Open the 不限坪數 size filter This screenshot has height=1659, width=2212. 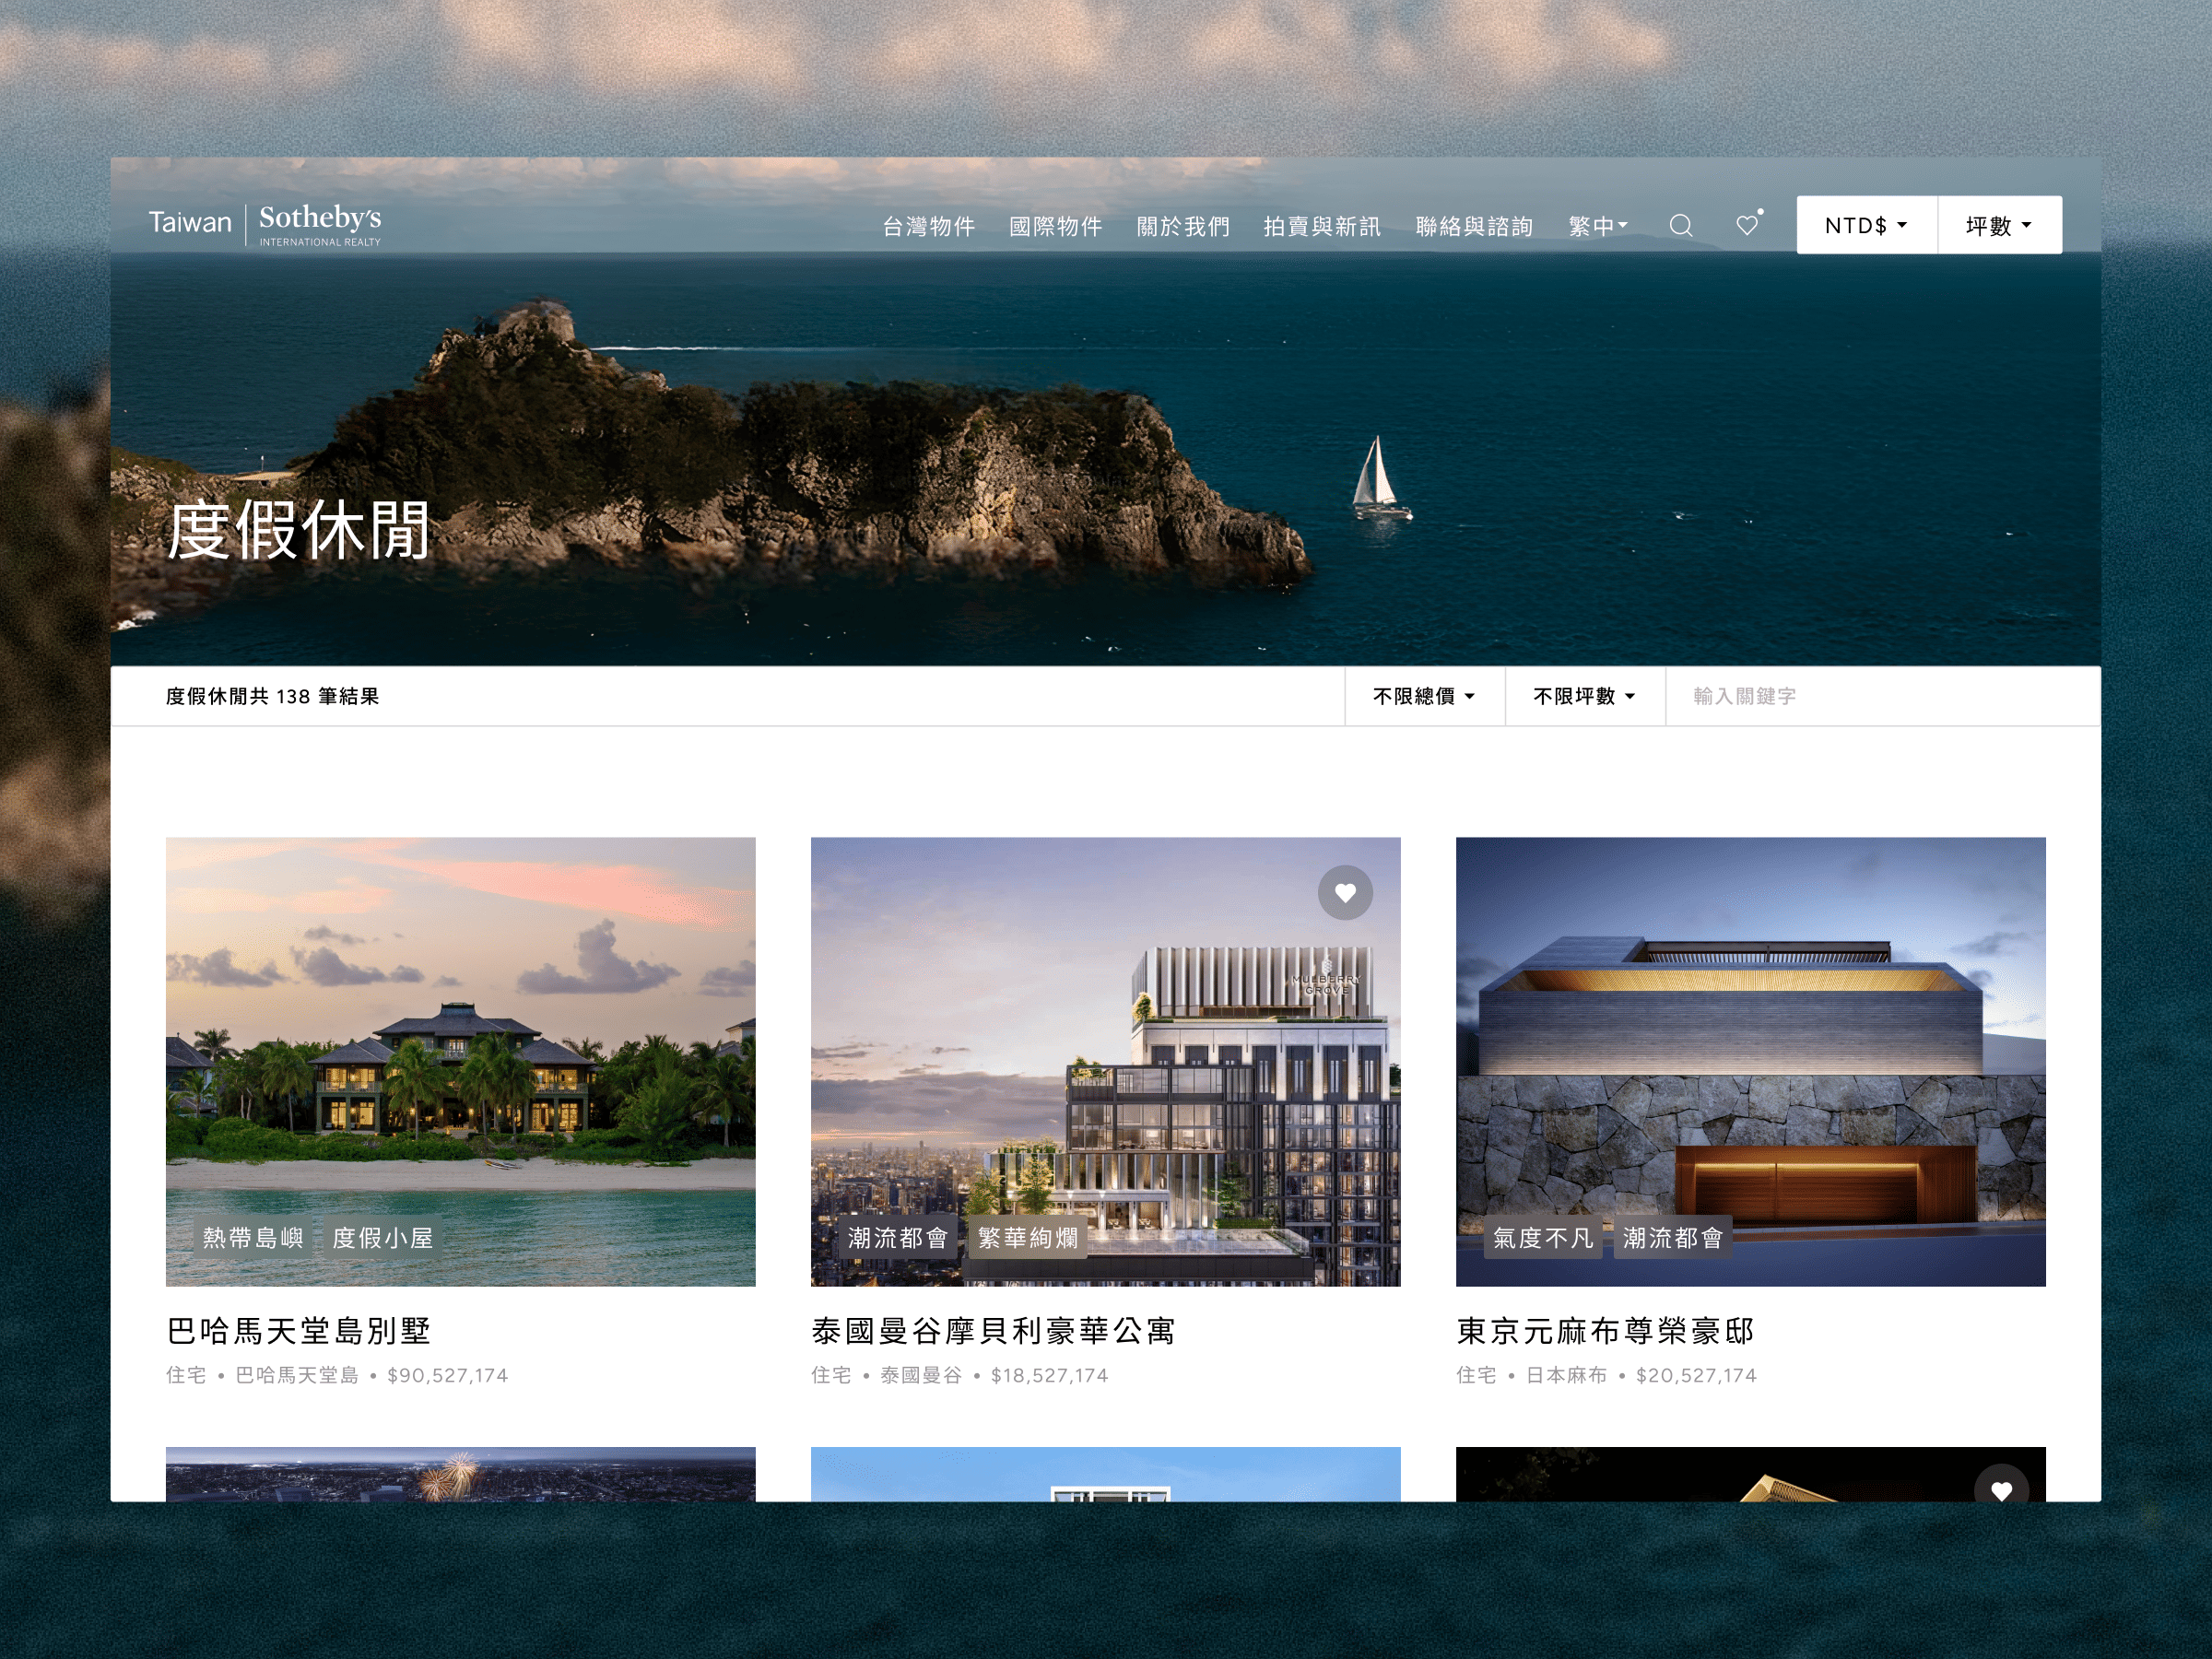1584,696
